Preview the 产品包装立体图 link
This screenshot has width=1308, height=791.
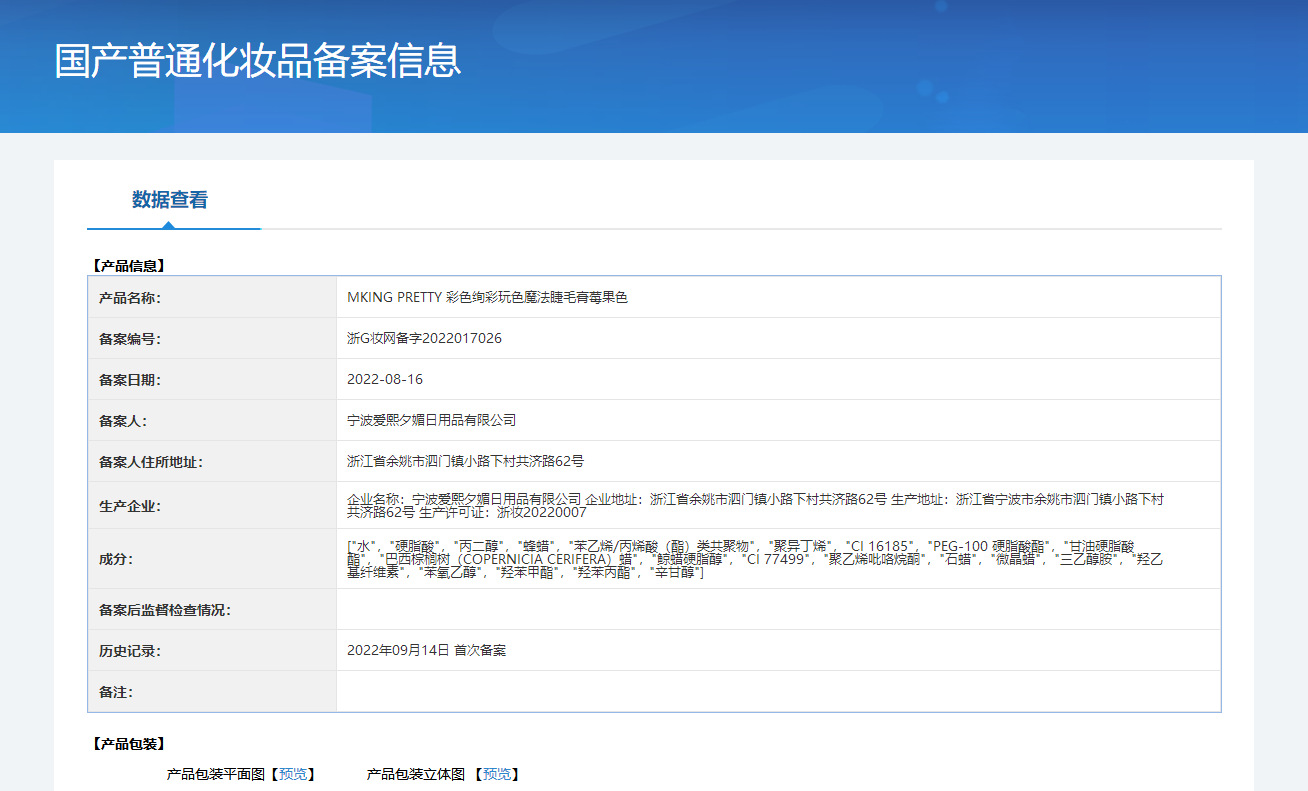click(497, 774)
